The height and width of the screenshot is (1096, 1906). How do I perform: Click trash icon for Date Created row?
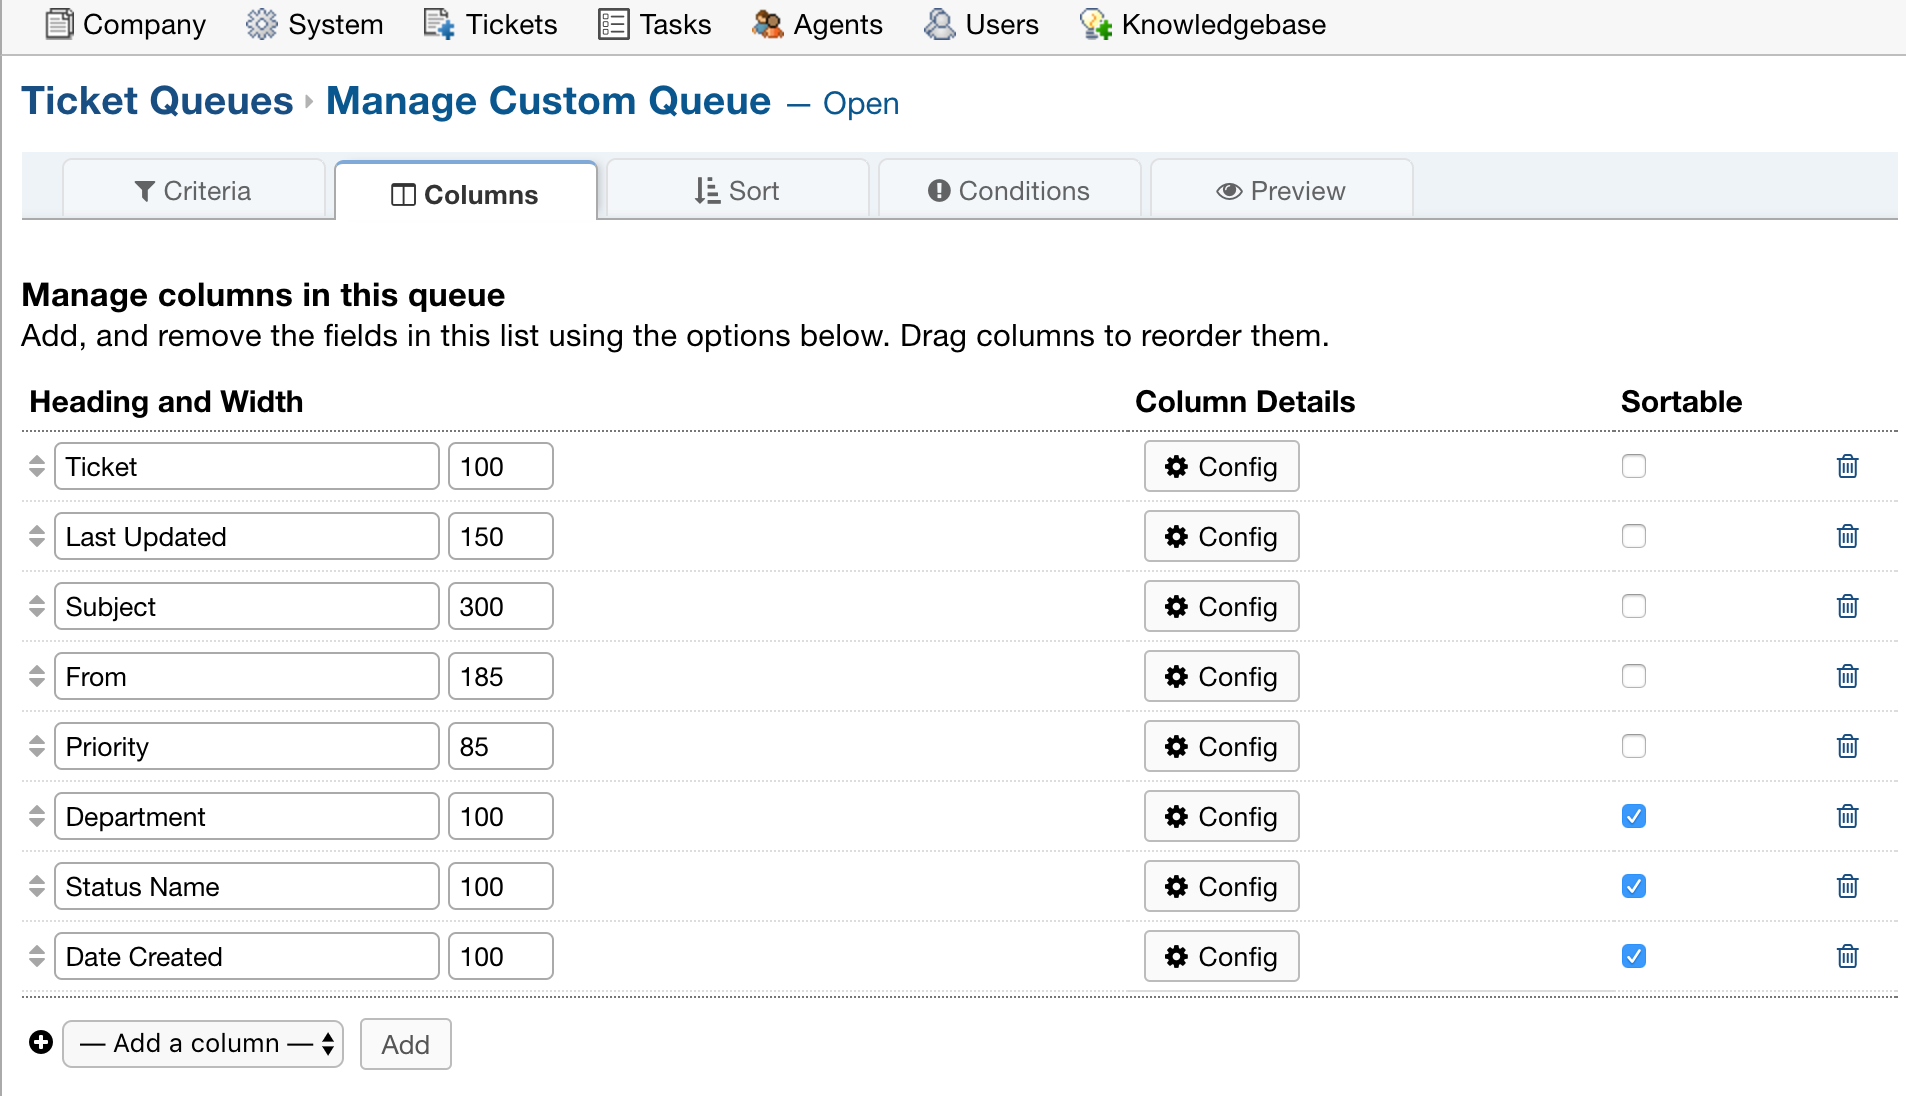pyautogui.click(x=1847, y=956)
